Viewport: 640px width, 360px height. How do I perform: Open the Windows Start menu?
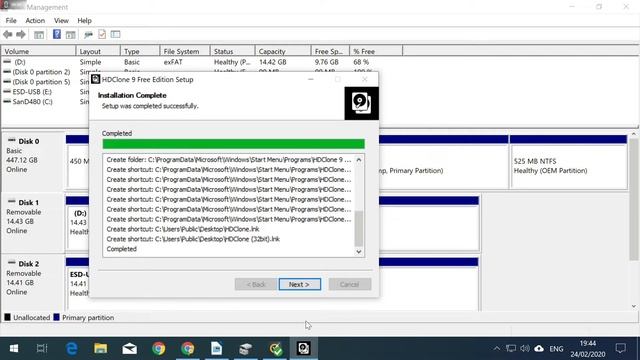(13, 349)
